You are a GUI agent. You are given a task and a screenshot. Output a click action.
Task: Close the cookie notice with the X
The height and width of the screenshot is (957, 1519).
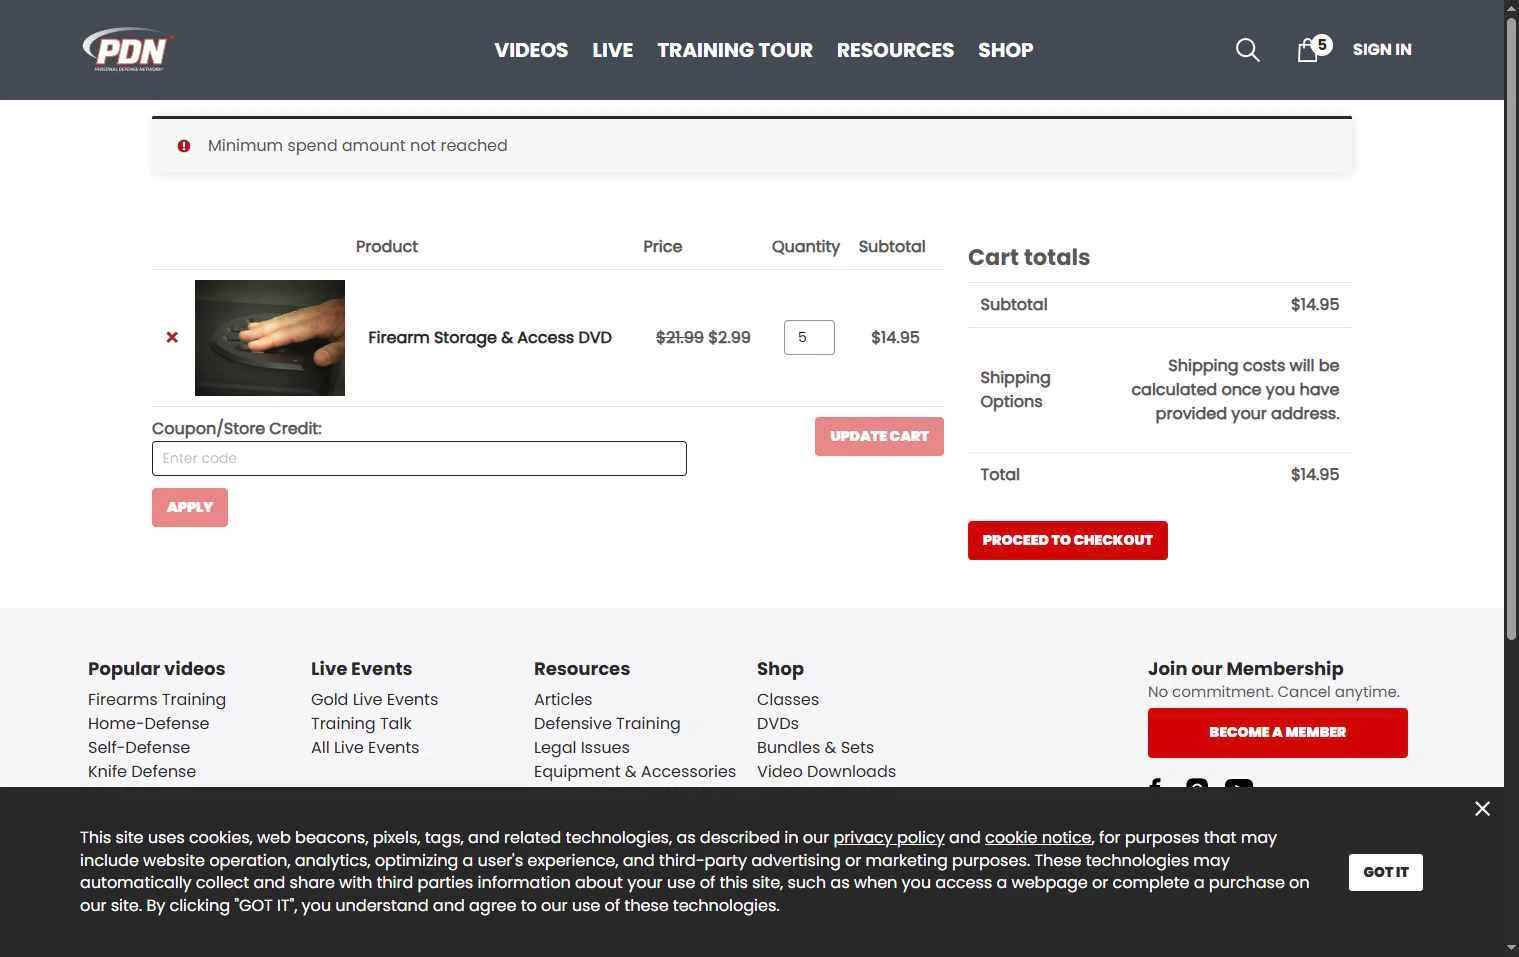tap(1482, 808)
